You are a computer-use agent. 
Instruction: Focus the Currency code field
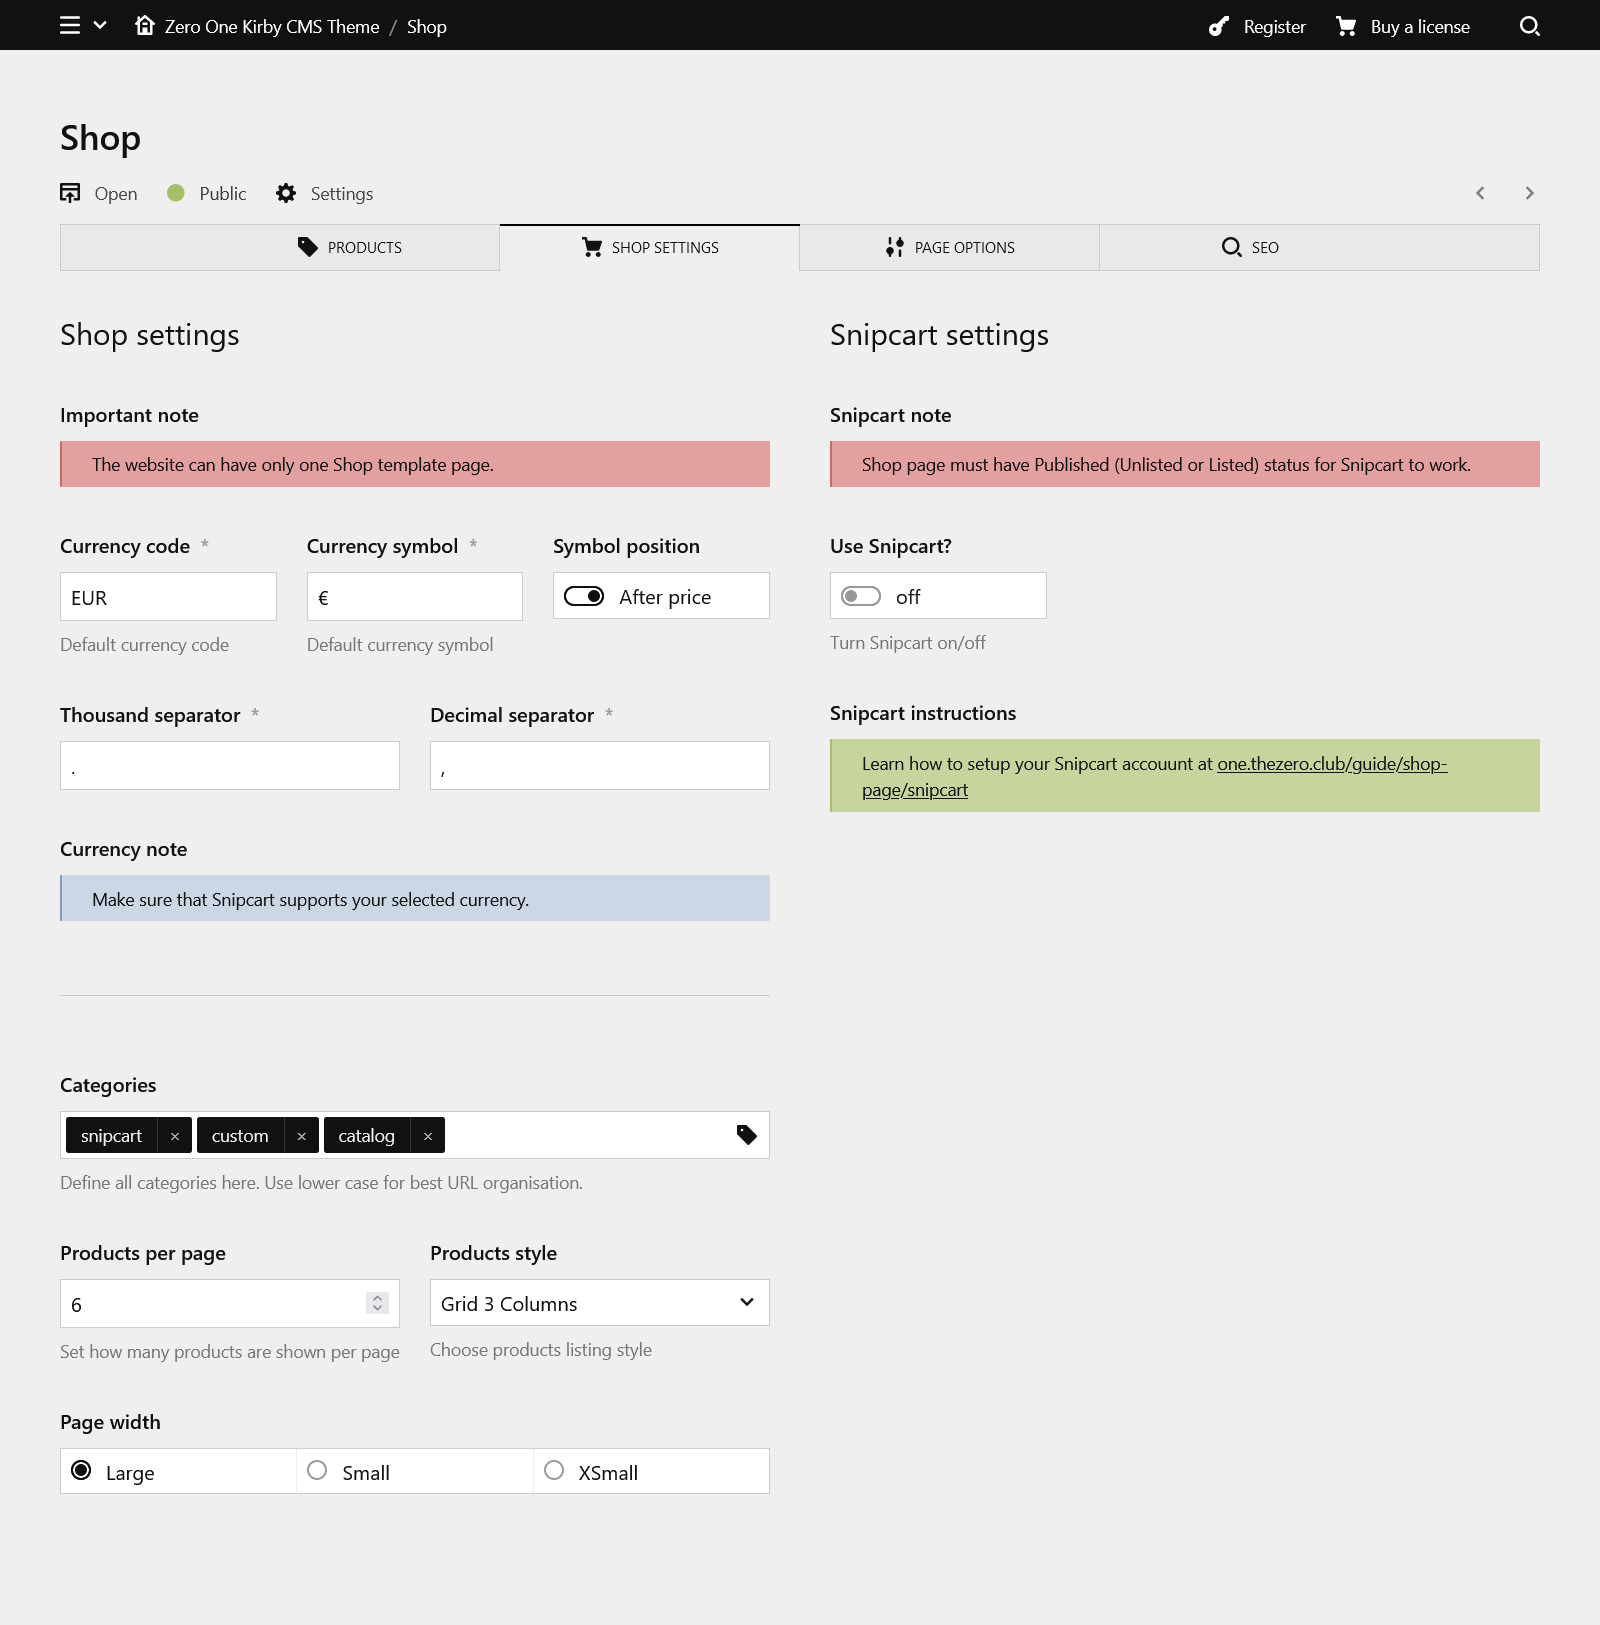click(x=168, y=597)
